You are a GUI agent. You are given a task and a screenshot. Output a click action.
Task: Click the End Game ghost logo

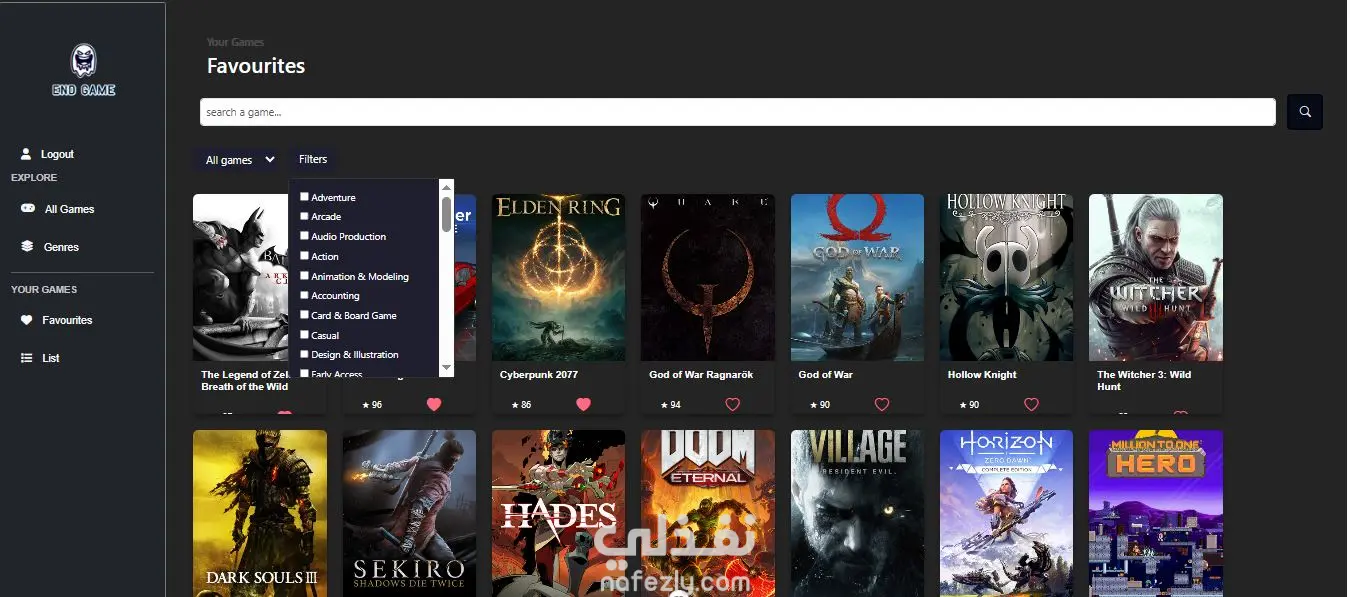84,70
